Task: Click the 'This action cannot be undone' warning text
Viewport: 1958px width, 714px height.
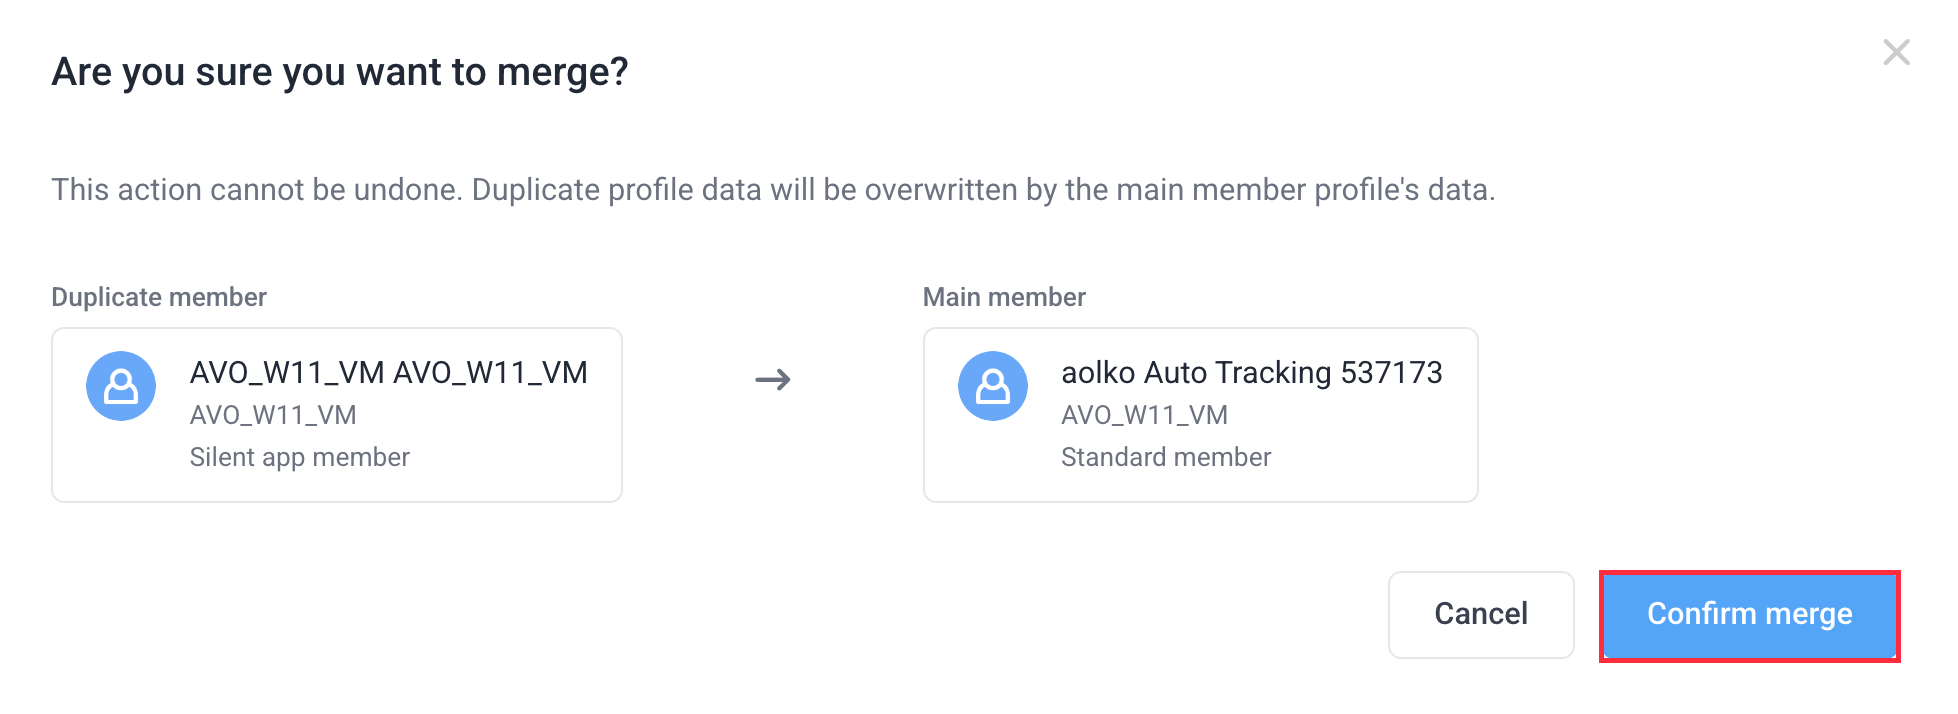Action: click(x=774, y=190)
